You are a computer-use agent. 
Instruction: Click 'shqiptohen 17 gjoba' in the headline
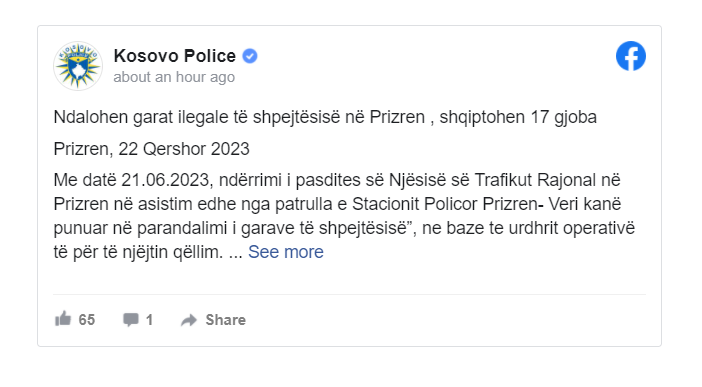pos(518,117)
